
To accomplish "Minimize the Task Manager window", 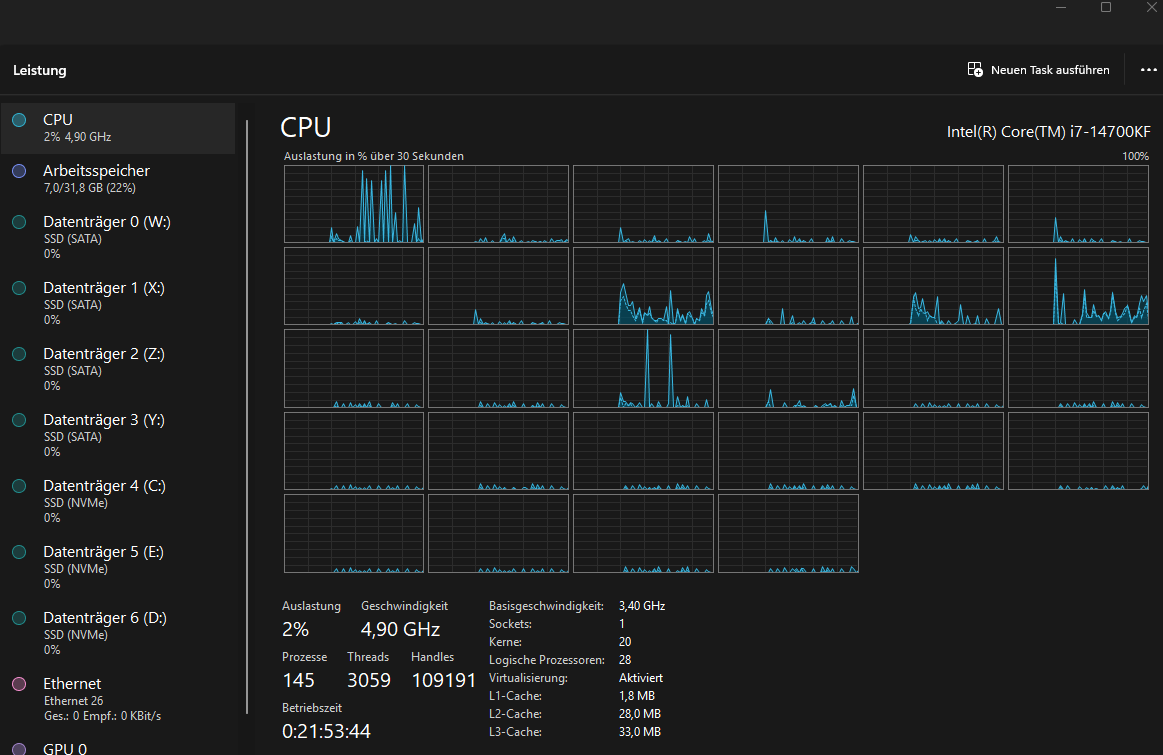I will (1061, 7).
